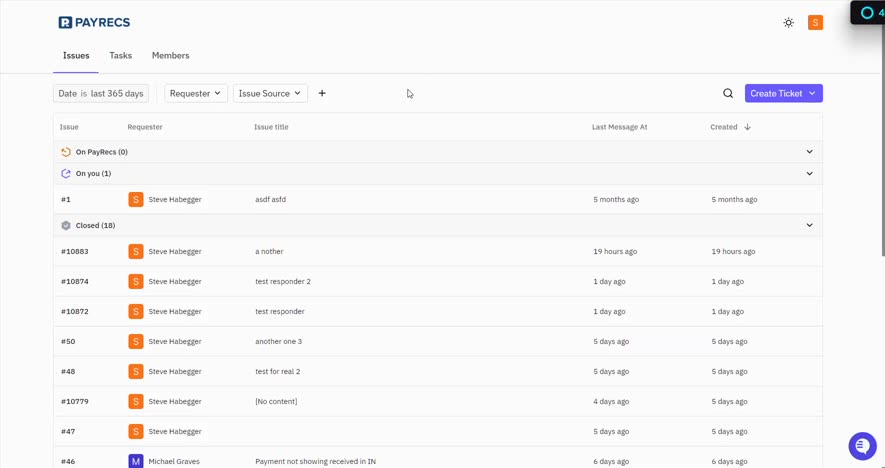Click the Closed status icon
Image resolution: width=885 pixels, height=468 pixels.
pos(66,225)
